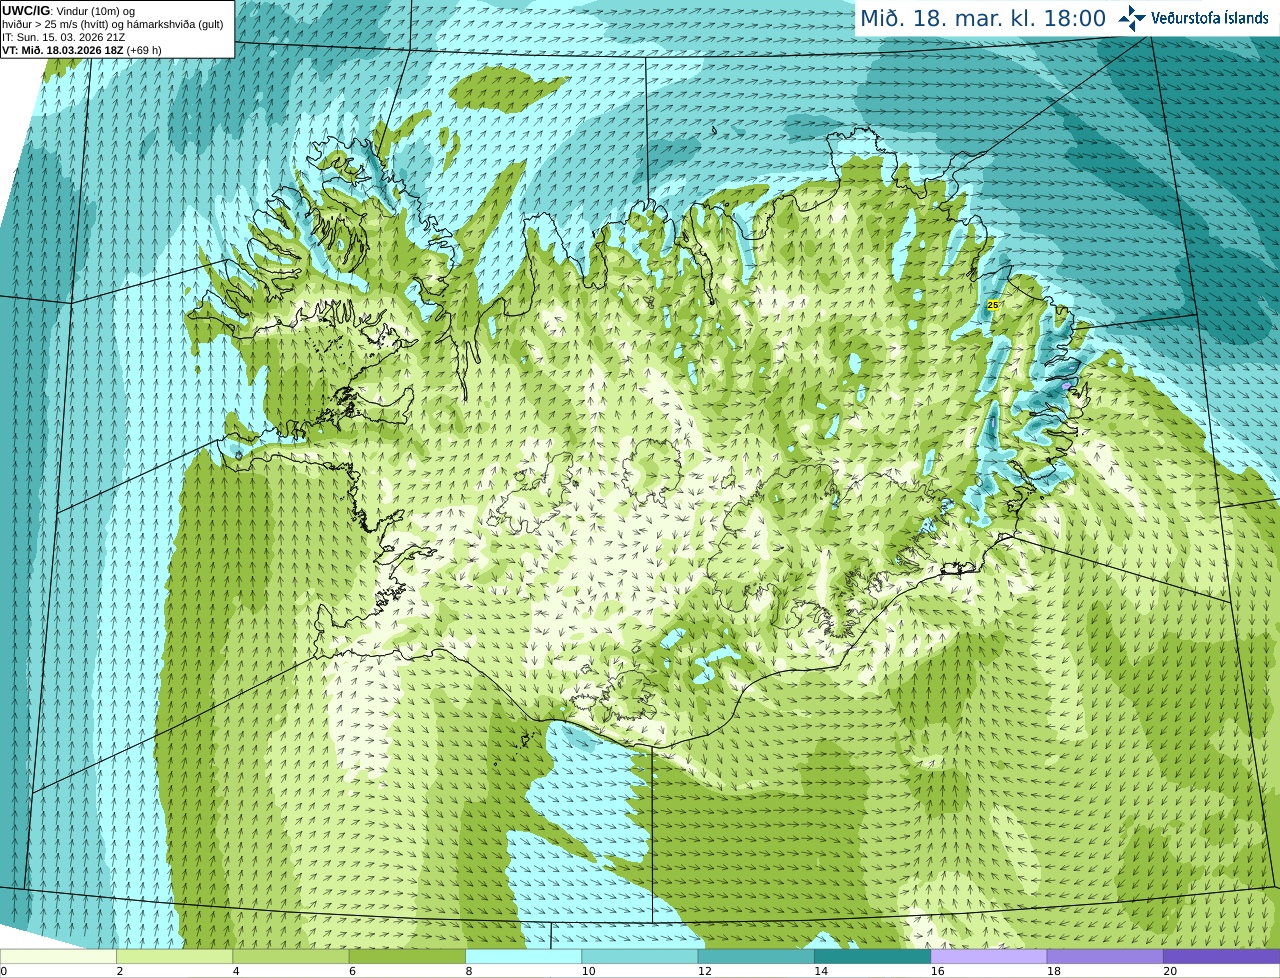The image size is (1280, 978).
Task: Select the 14–16 m/s dark teal legend swatch
Action: coord(872,956)
